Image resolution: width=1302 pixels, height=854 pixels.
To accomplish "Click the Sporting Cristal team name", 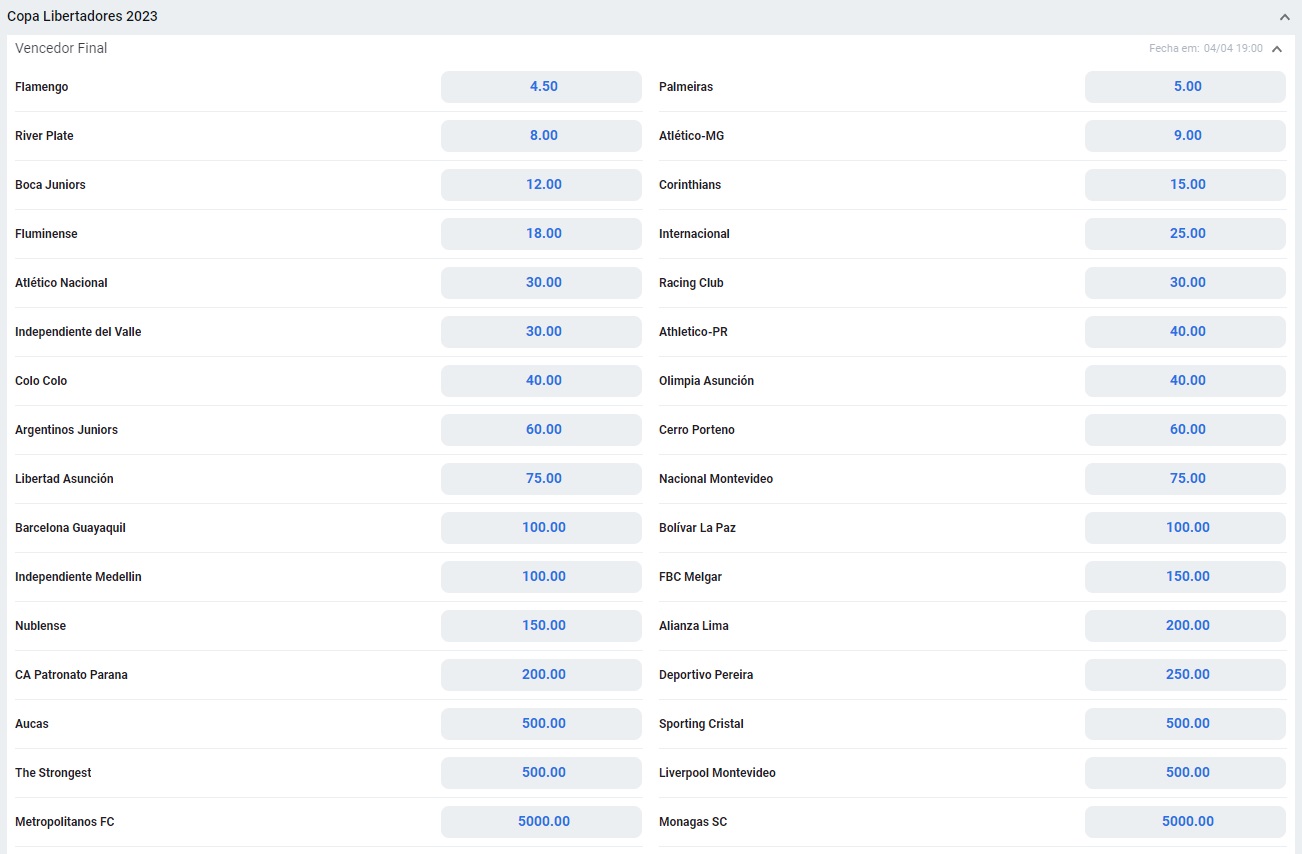I will tap(701, 724).
